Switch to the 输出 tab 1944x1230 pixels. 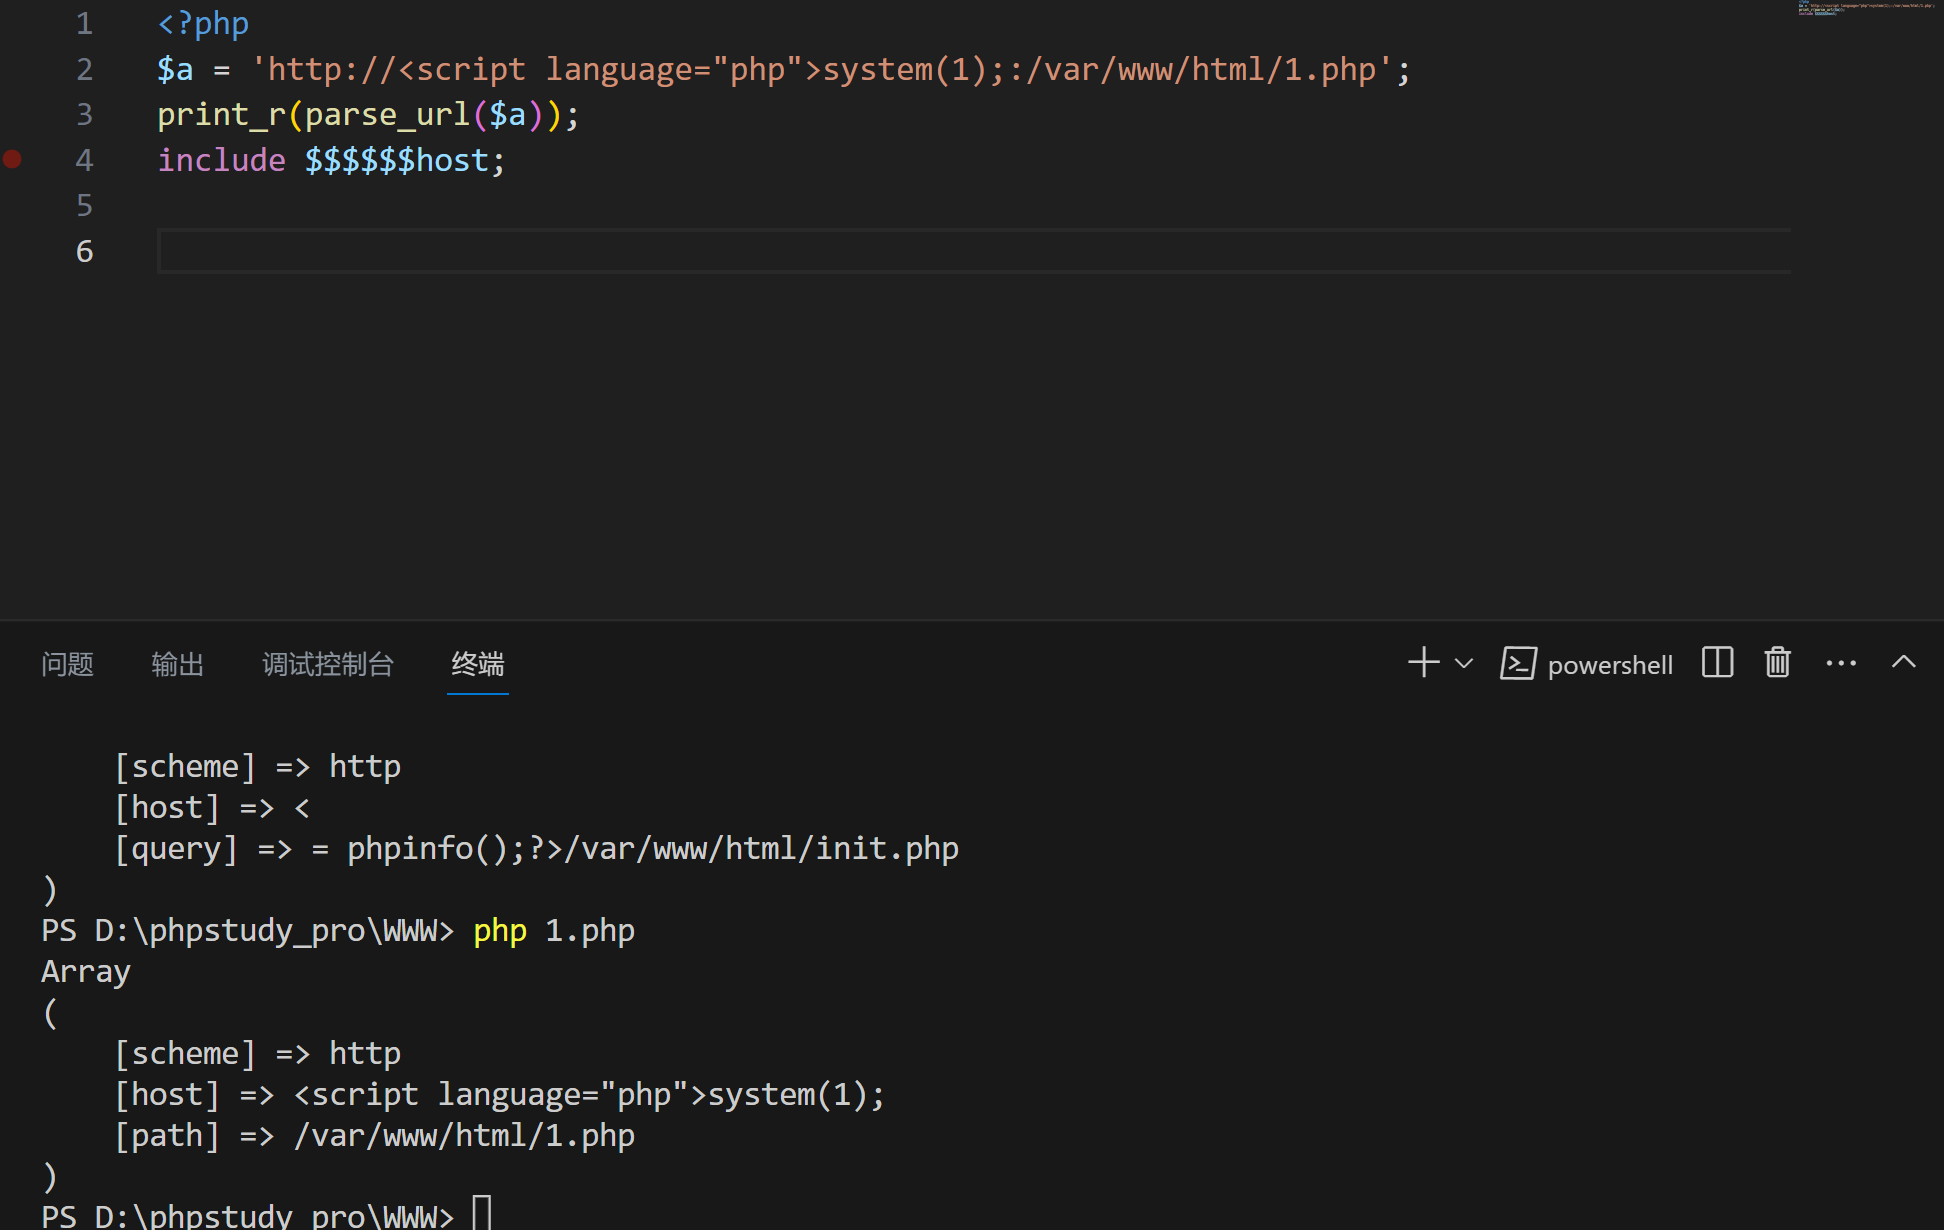pos(177,664)
